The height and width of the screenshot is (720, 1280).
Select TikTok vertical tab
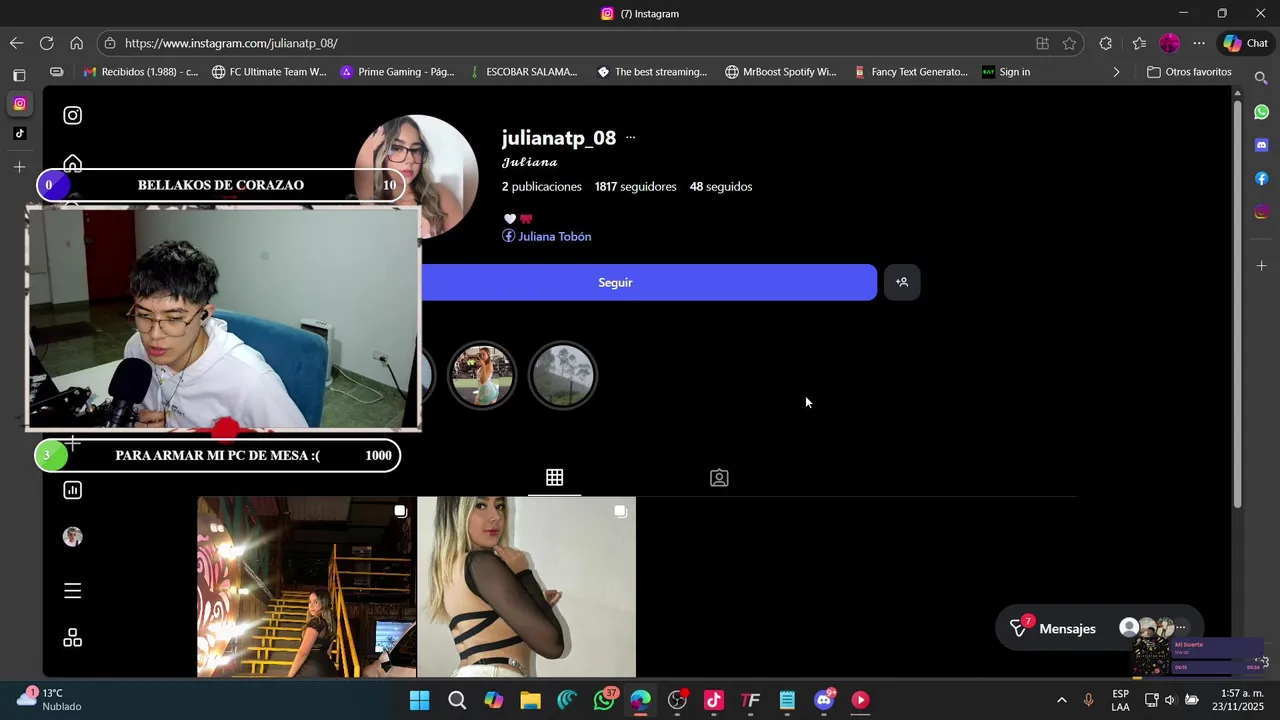pos(19,133)
